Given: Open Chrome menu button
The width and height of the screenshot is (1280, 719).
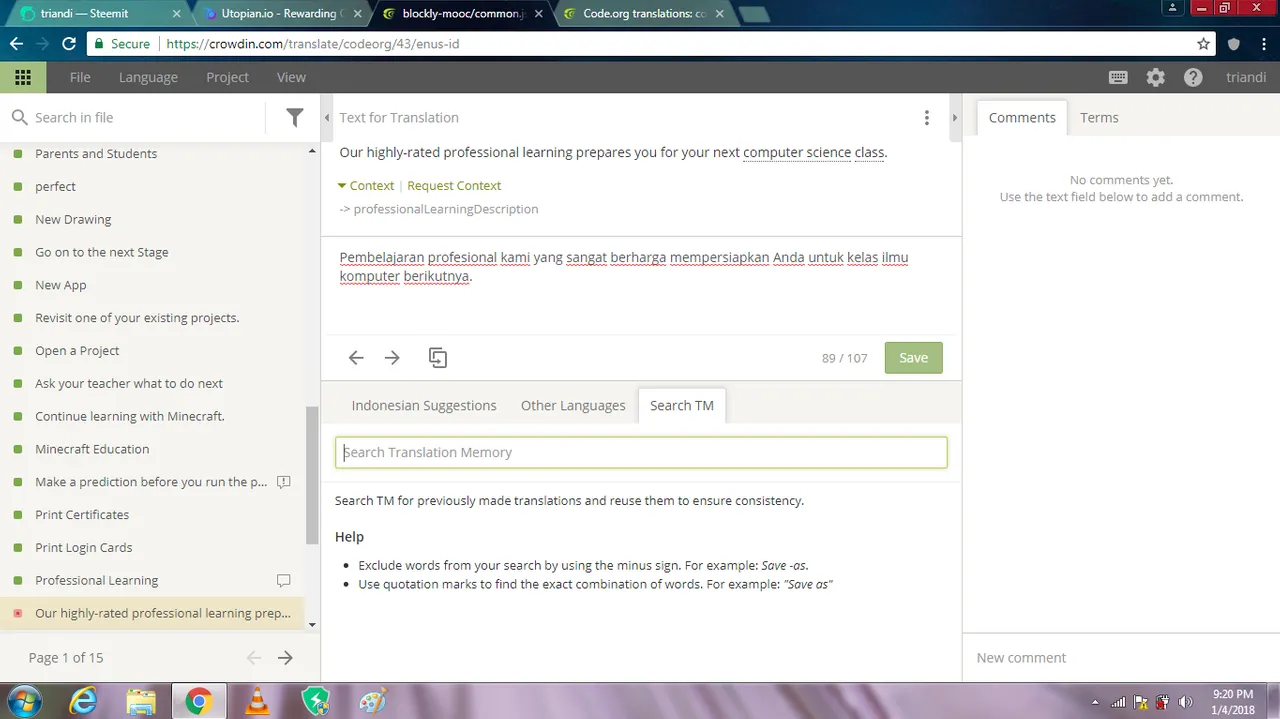Looking at the screenshot, I should pyautogui.click(x=1263, y=44).
